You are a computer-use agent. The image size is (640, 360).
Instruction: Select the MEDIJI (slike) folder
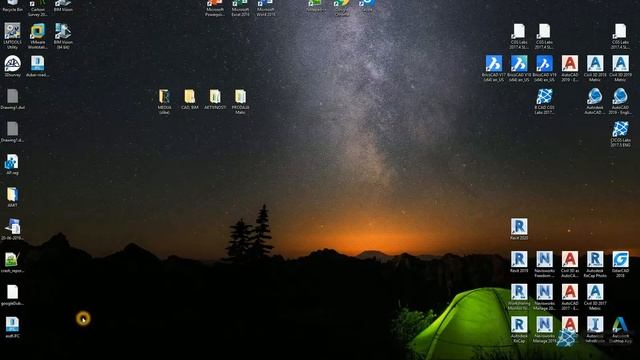(164, 102)
